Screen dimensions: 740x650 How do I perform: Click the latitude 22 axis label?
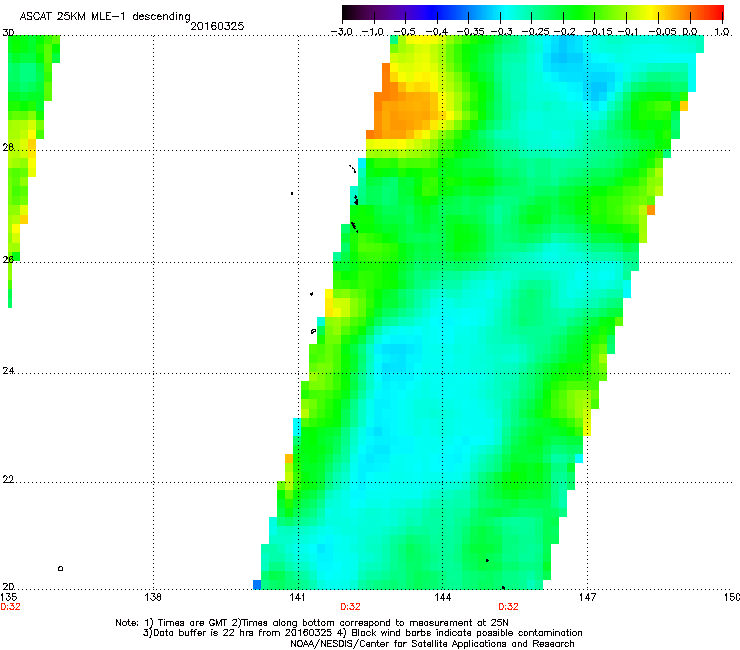pos(8,479)
